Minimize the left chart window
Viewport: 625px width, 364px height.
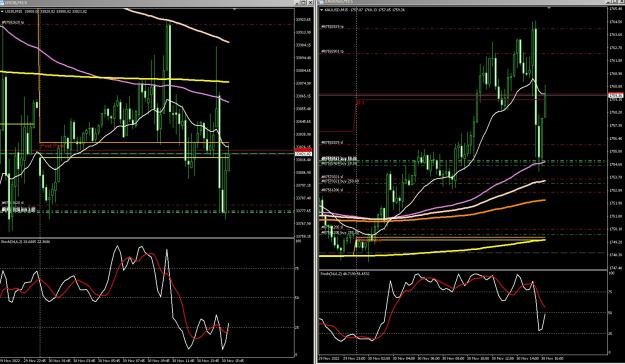[x=298, y=3]
